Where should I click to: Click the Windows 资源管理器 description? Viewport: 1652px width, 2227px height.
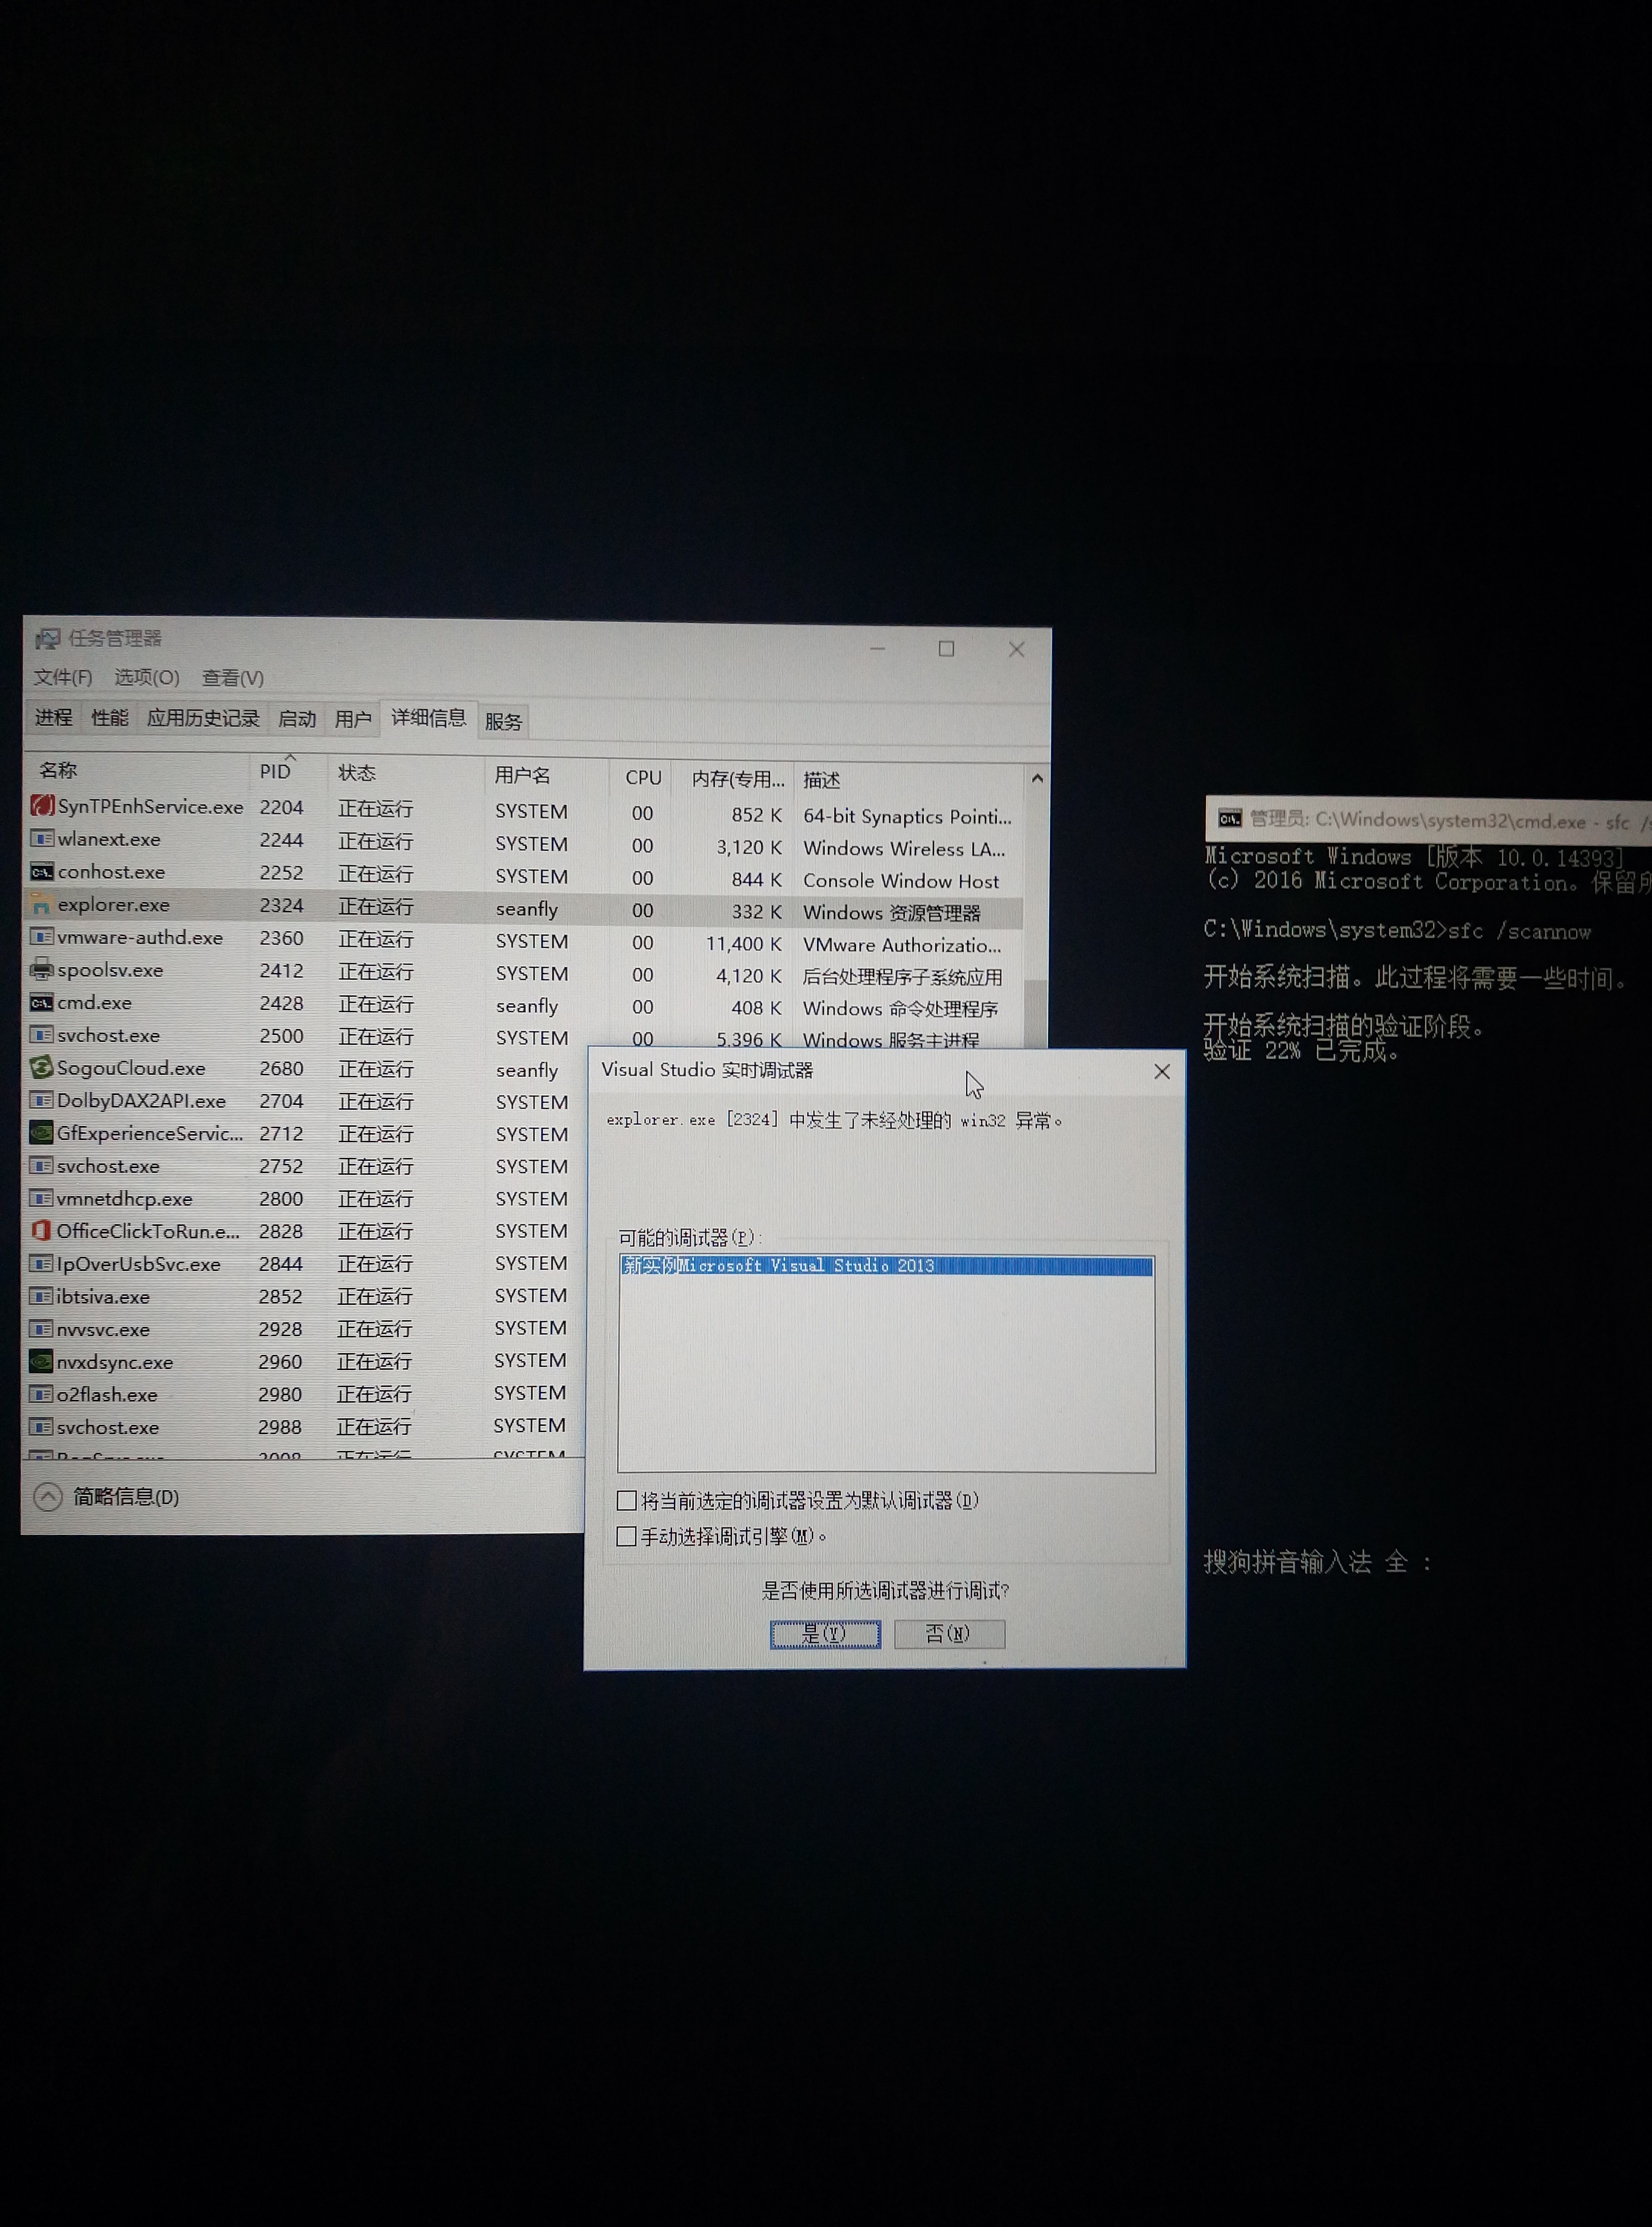pos(892,913)
